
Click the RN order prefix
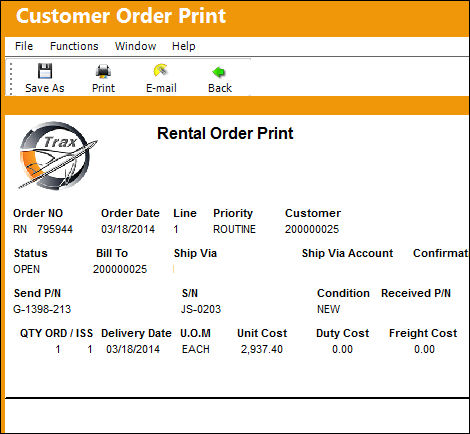click(20, 229)
